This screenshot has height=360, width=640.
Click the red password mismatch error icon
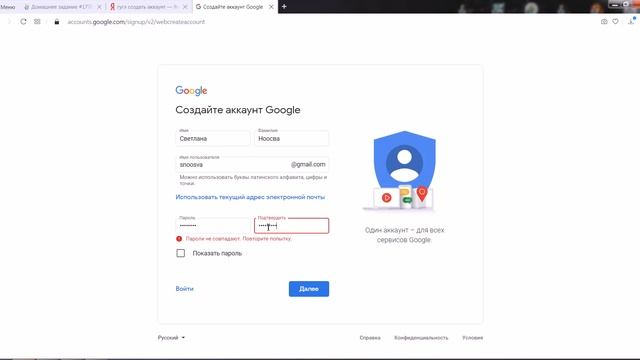click(179, 239)
